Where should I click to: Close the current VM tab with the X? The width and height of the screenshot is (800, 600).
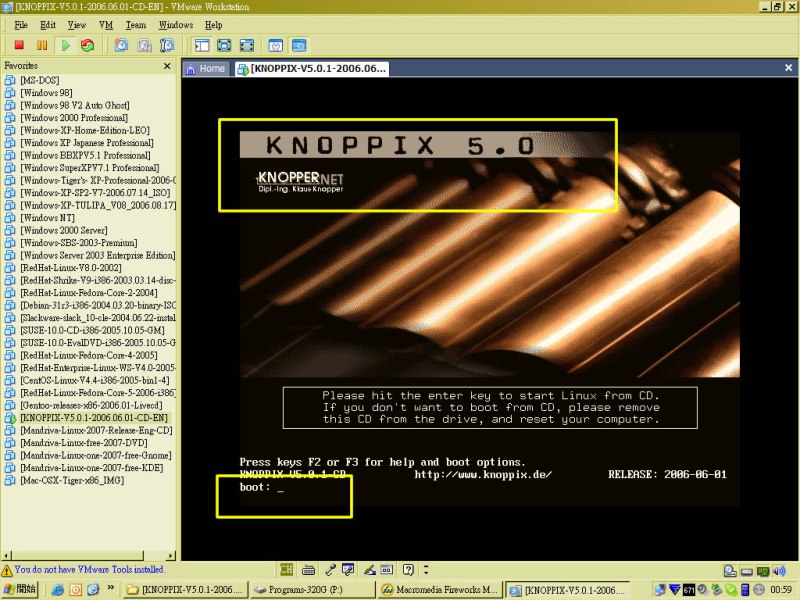(788, 67)
